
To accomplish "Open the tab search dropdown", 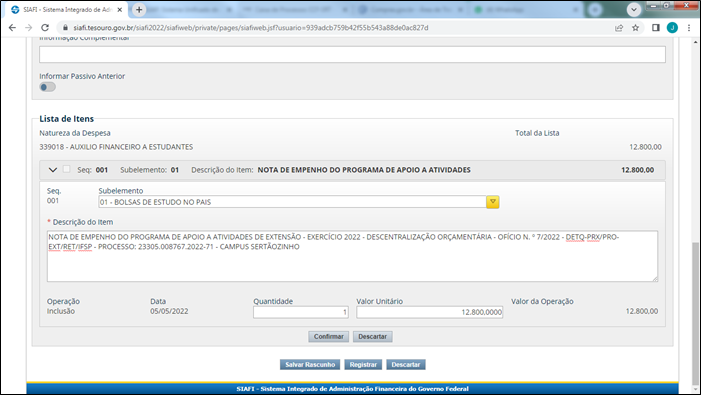I will [633, 9].
